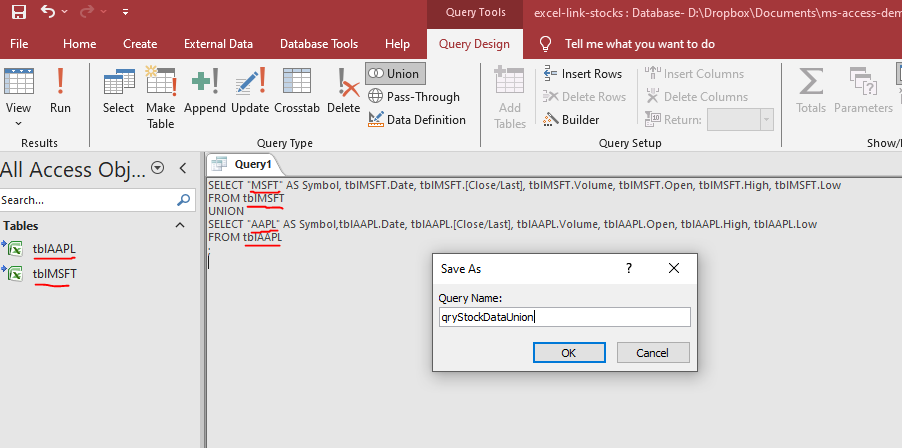
Task: Open the All Access Objects navigation menu
Action: (157, 168)
